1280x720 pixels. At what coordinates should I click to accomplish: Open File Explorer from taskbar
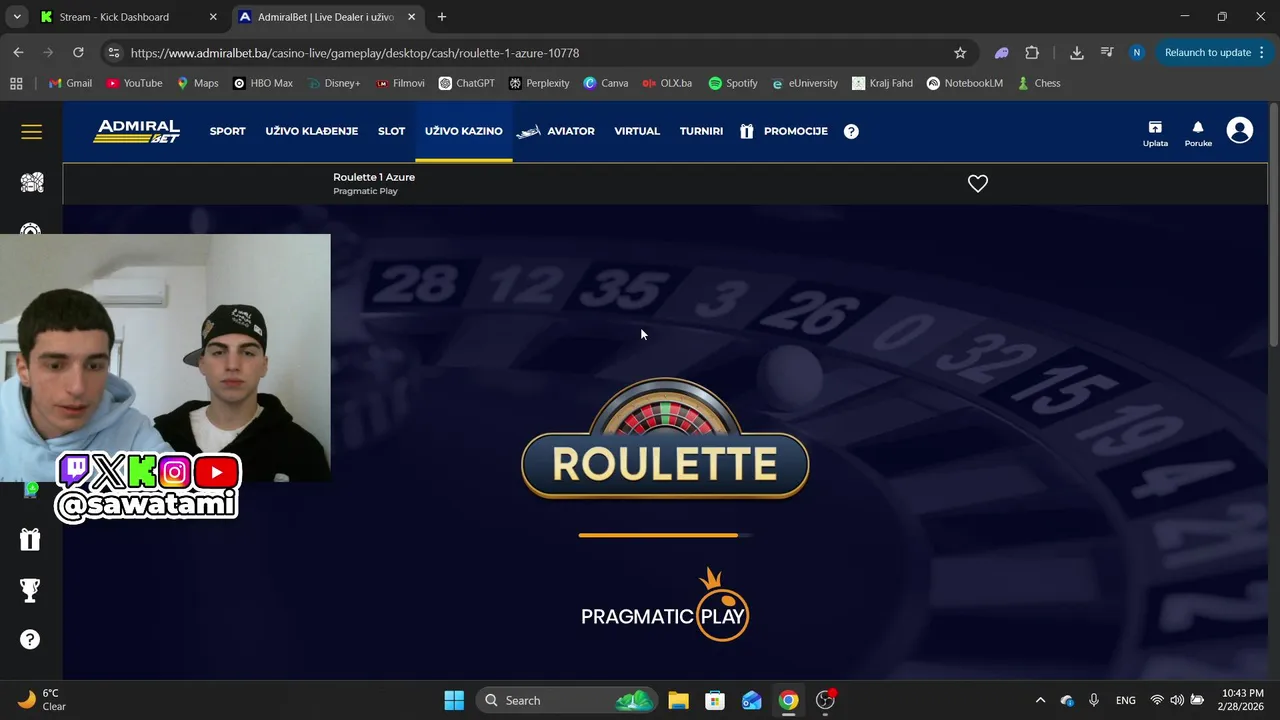pos(678,700)
